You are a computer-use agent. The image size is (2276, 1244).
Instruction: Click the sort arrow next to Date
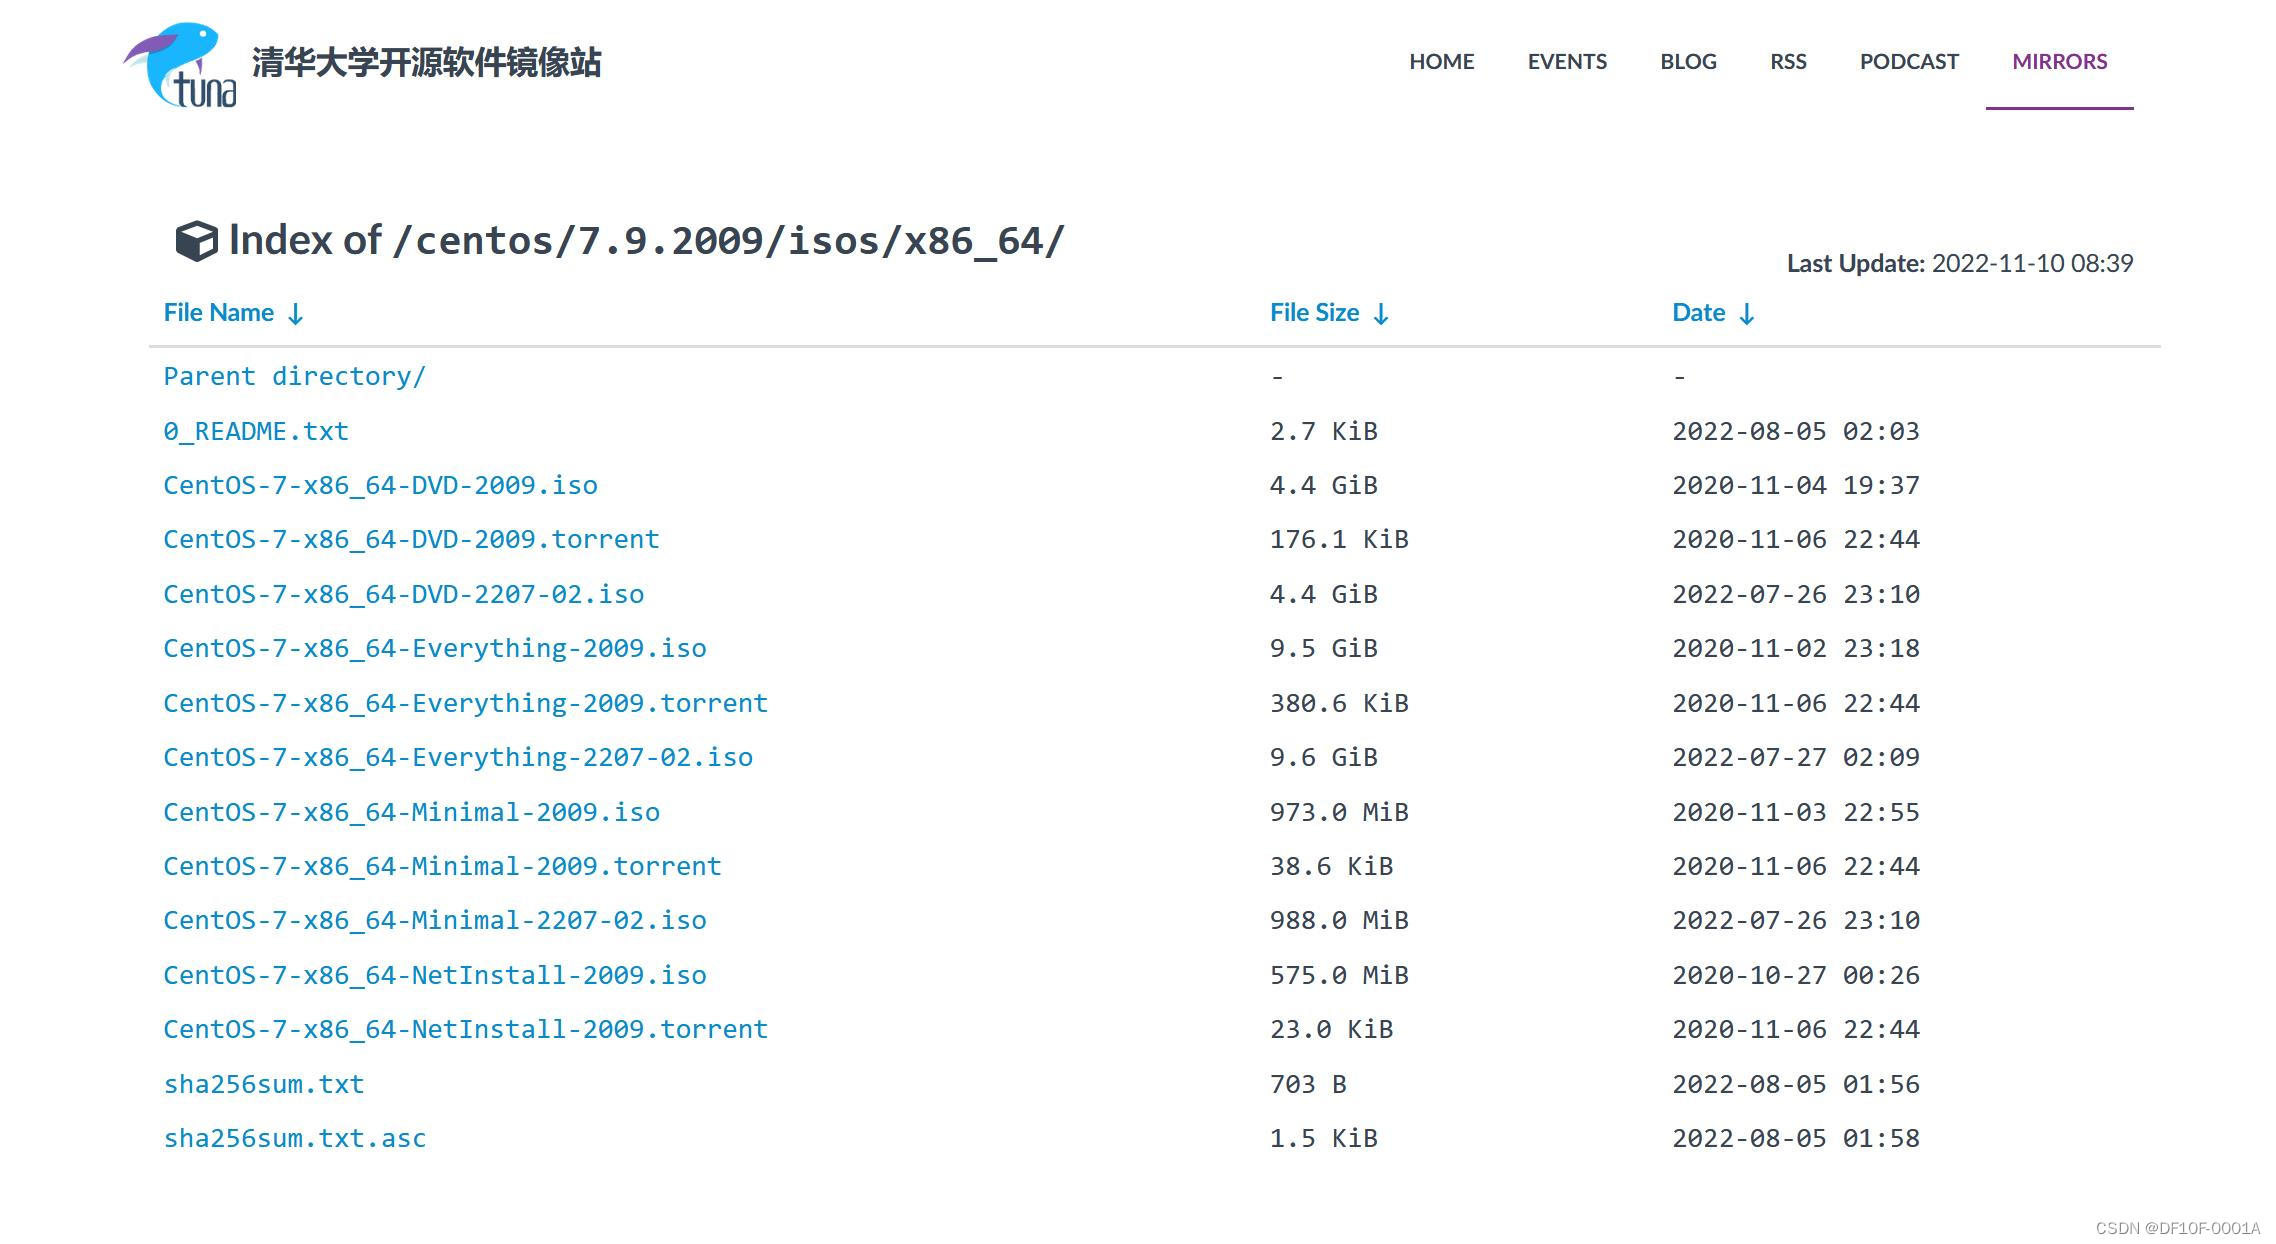[x=1747, y=314]
